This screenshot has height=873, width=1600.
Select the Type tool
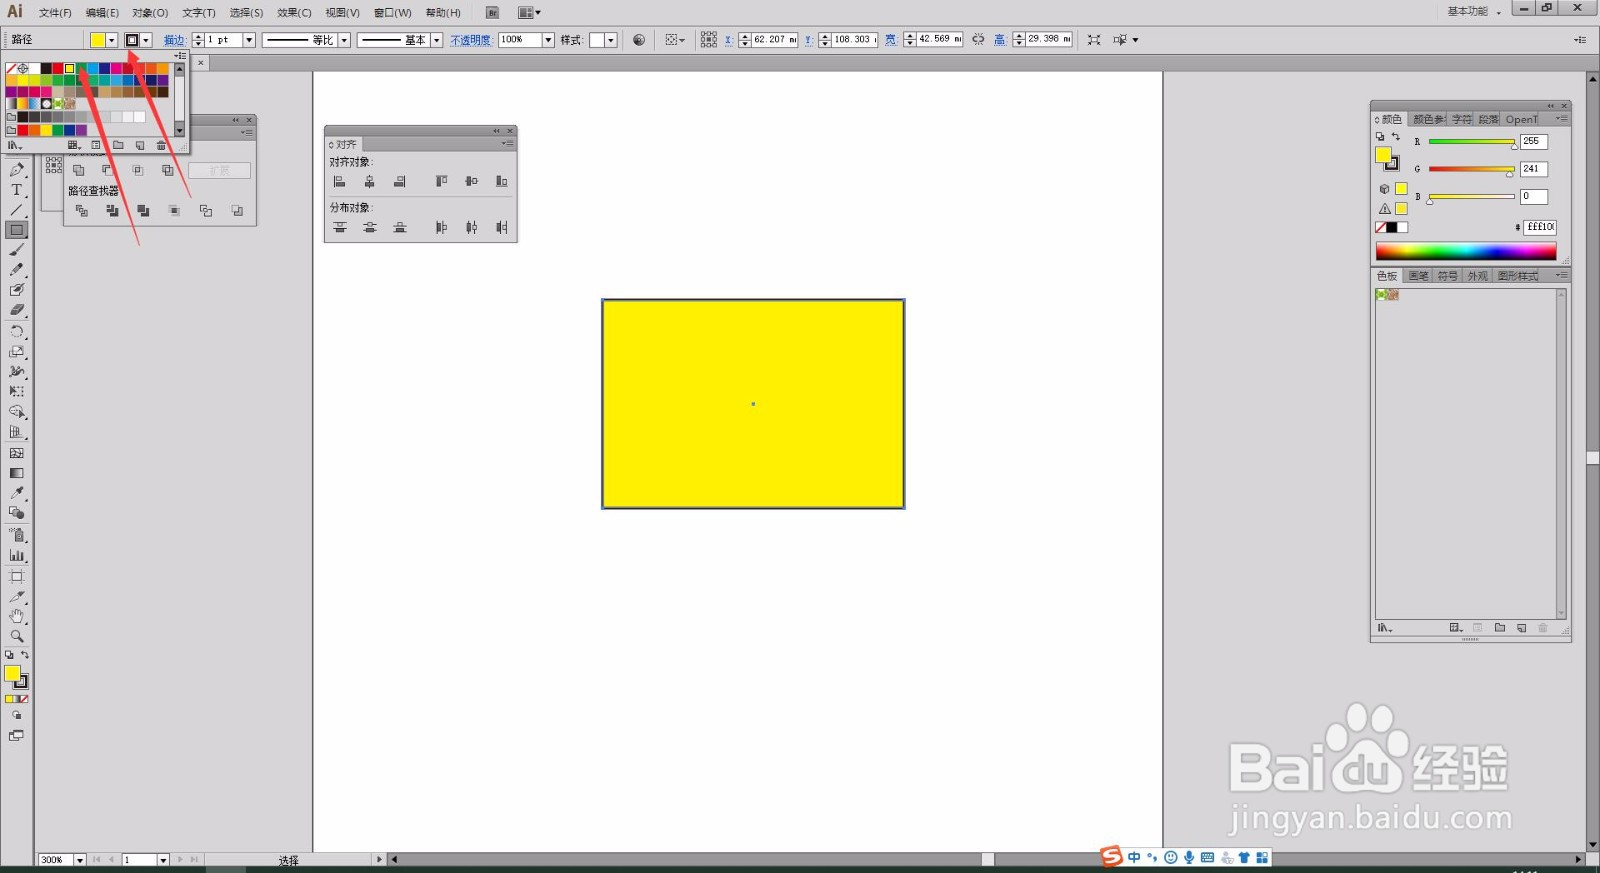coord(17,189)
